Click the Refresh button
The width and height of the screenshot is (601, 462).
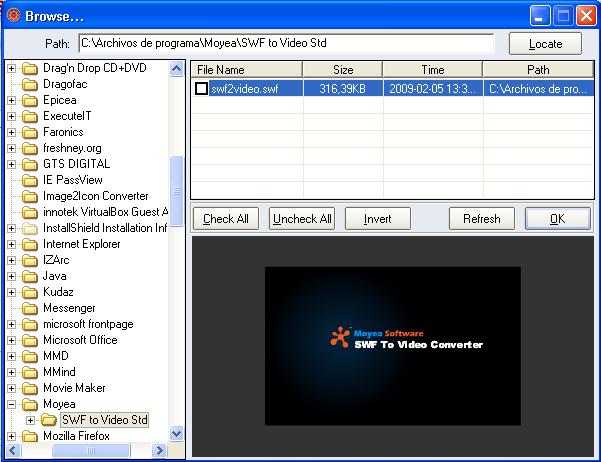pyautogui.click(x=482, y=219)
